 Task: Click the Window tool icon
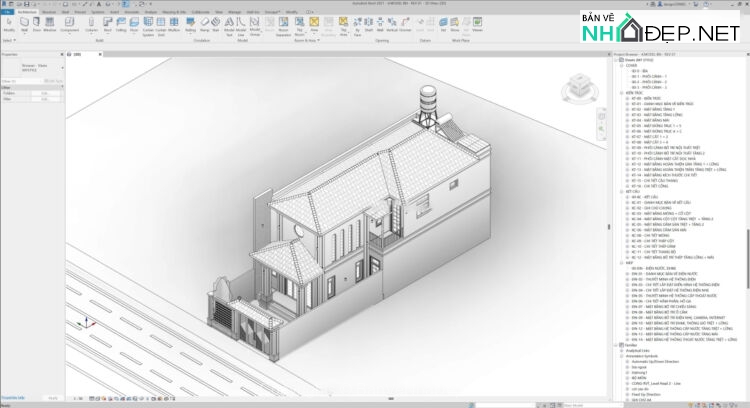(50, 23)
